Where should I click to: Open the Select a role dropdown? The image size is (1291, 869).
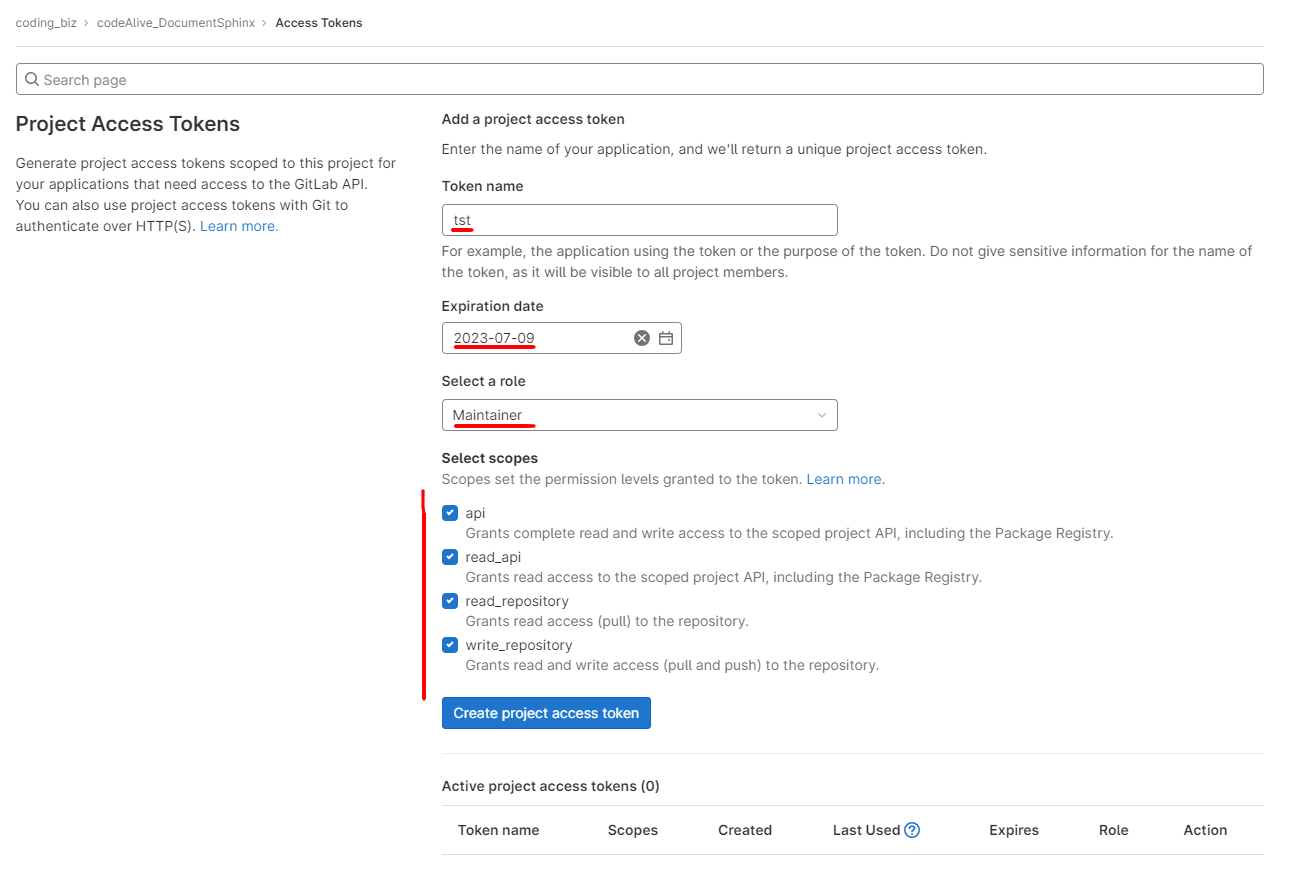(x=639, y=415)
